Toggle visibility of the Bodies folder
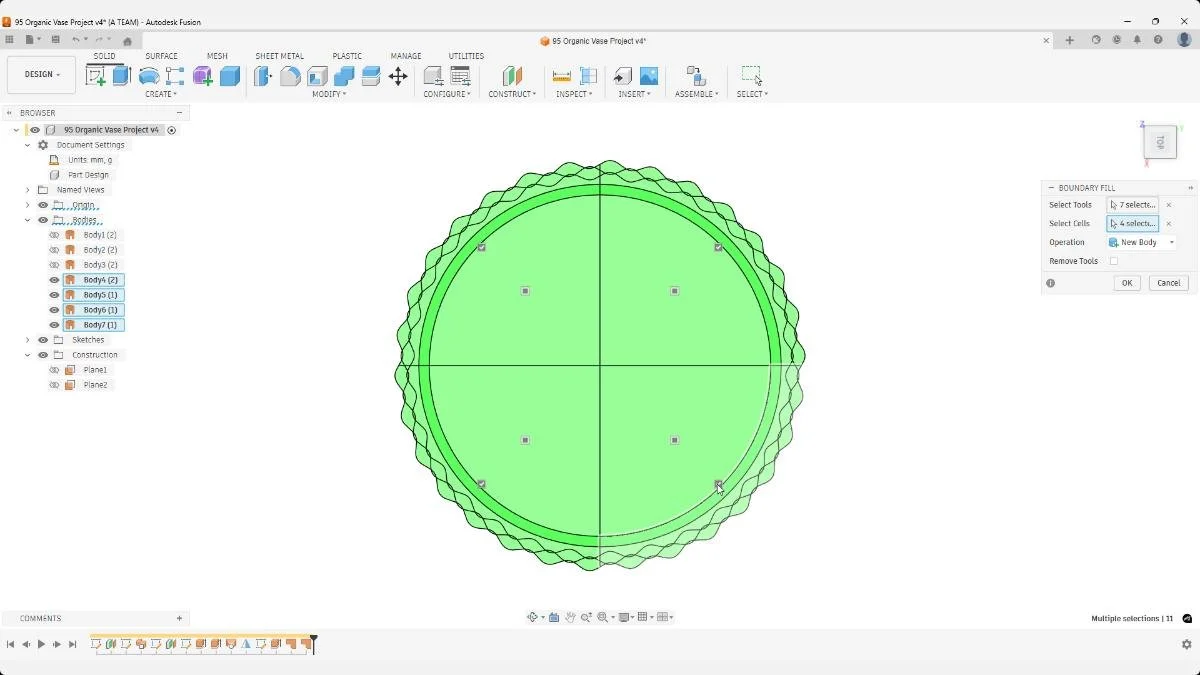Screen dimensions: 1200x675 tap(42, 220)
